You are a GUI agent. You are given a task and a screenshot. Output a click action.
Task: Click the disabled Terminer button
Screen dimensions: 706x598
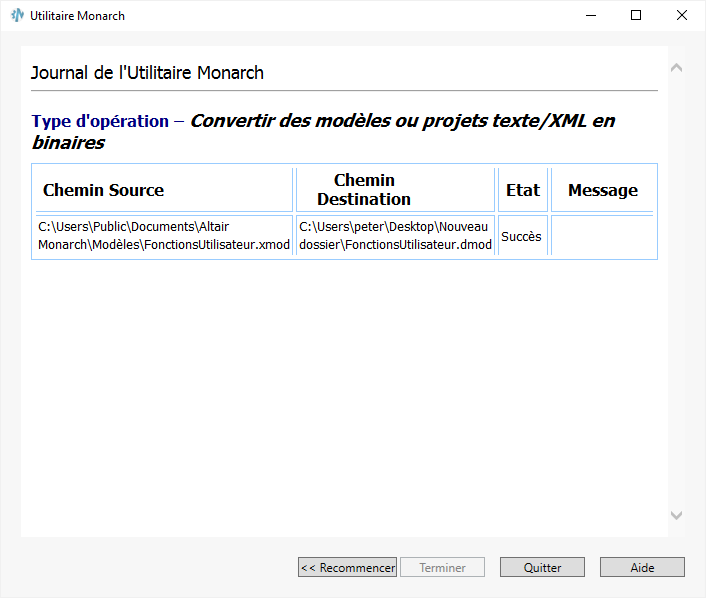[442, 567]
